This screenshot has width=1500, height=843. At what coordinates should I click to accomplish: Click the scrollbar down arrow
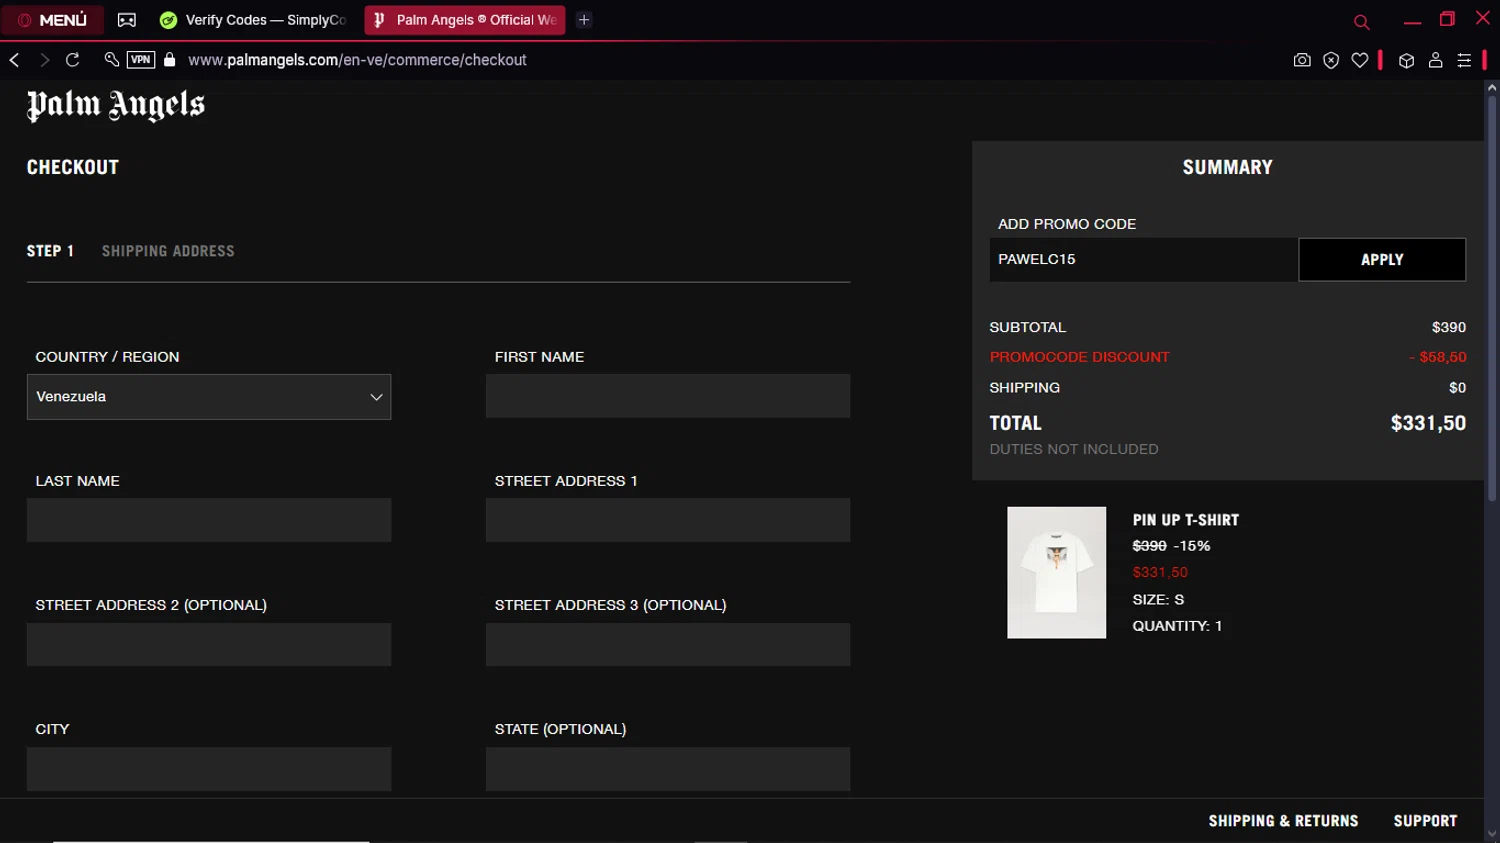click(1491, 834)
